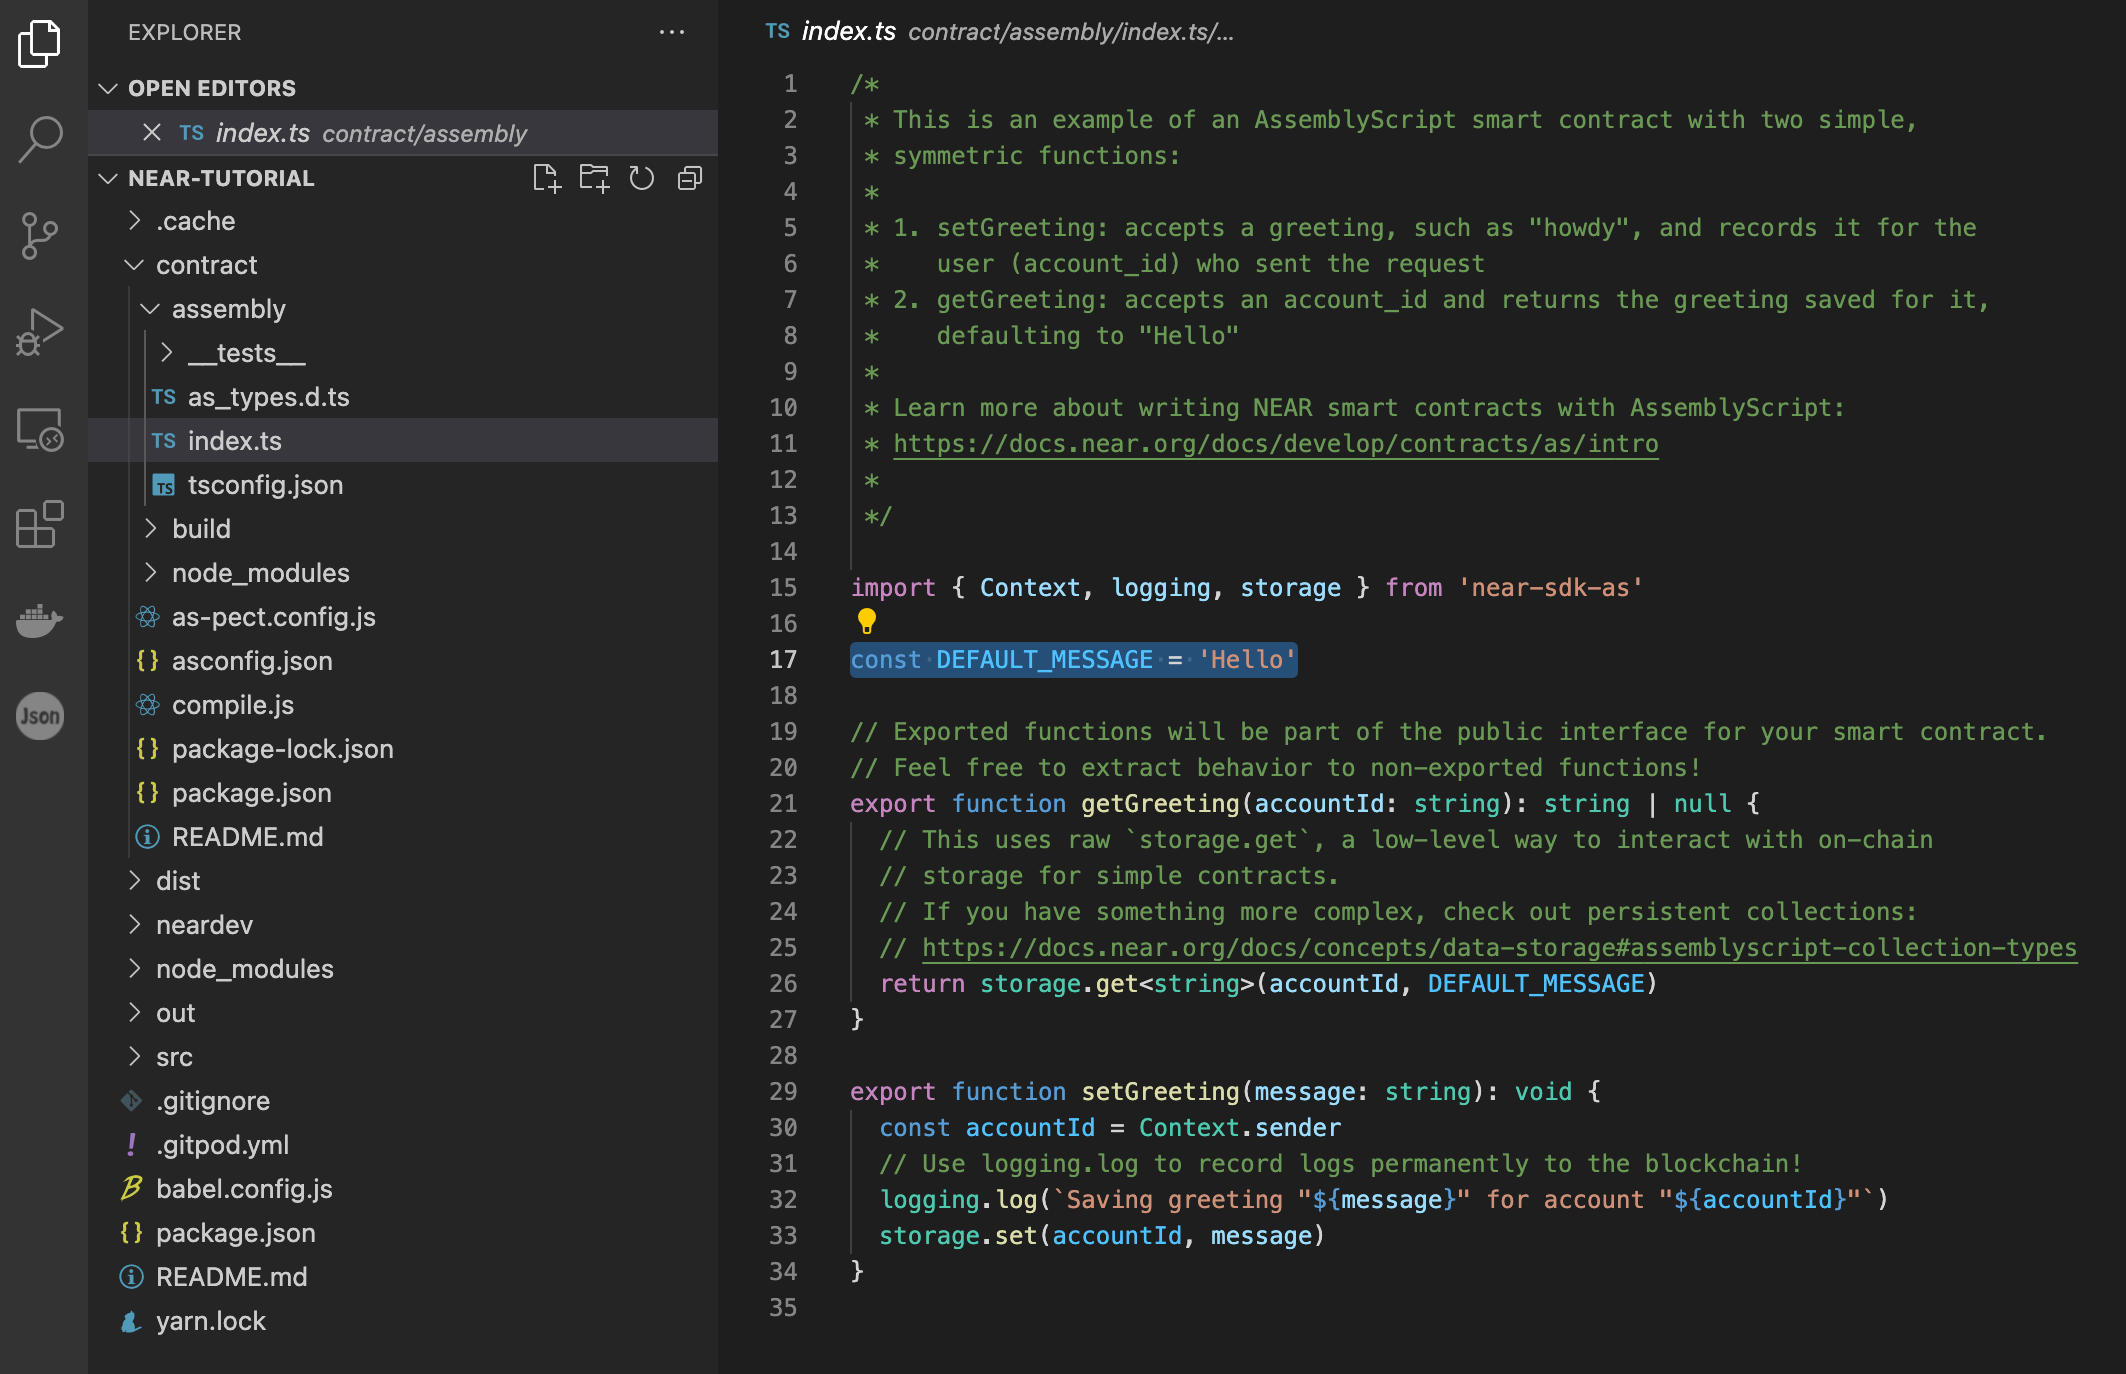
Task: Open the Run and Debug view
Action: pos(40,332)
